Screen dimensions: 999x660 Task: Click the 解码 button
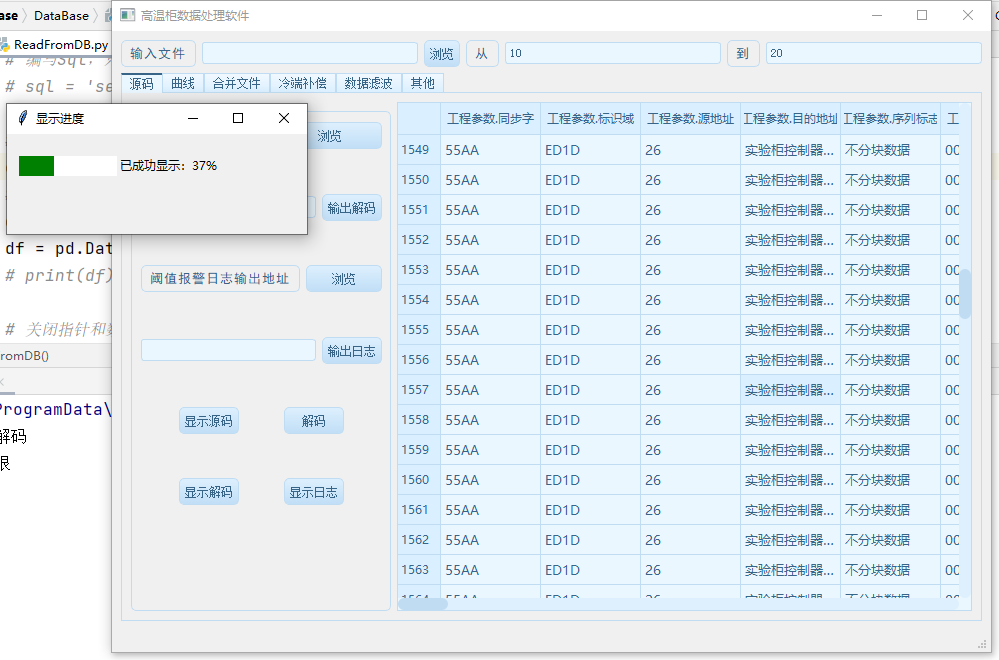(x=314, y=420)
